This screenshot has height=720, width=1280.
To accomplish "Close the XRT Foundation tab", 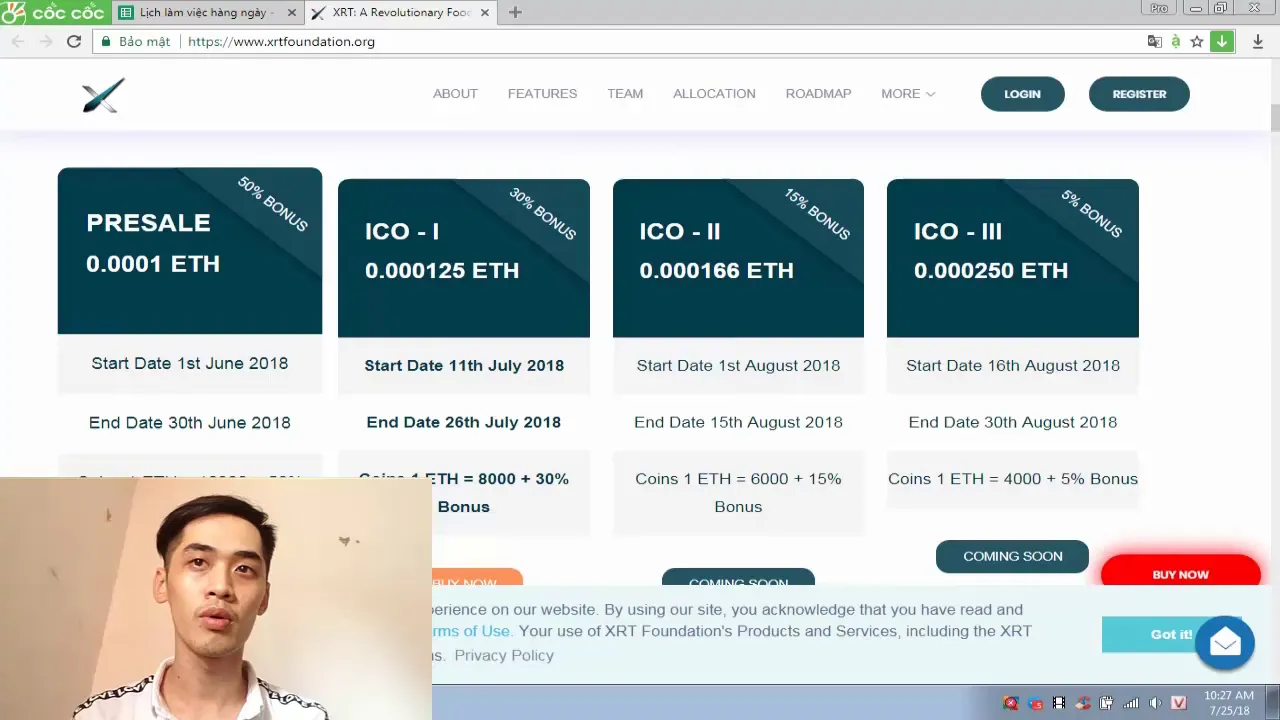I will click(x=486, y=13).
